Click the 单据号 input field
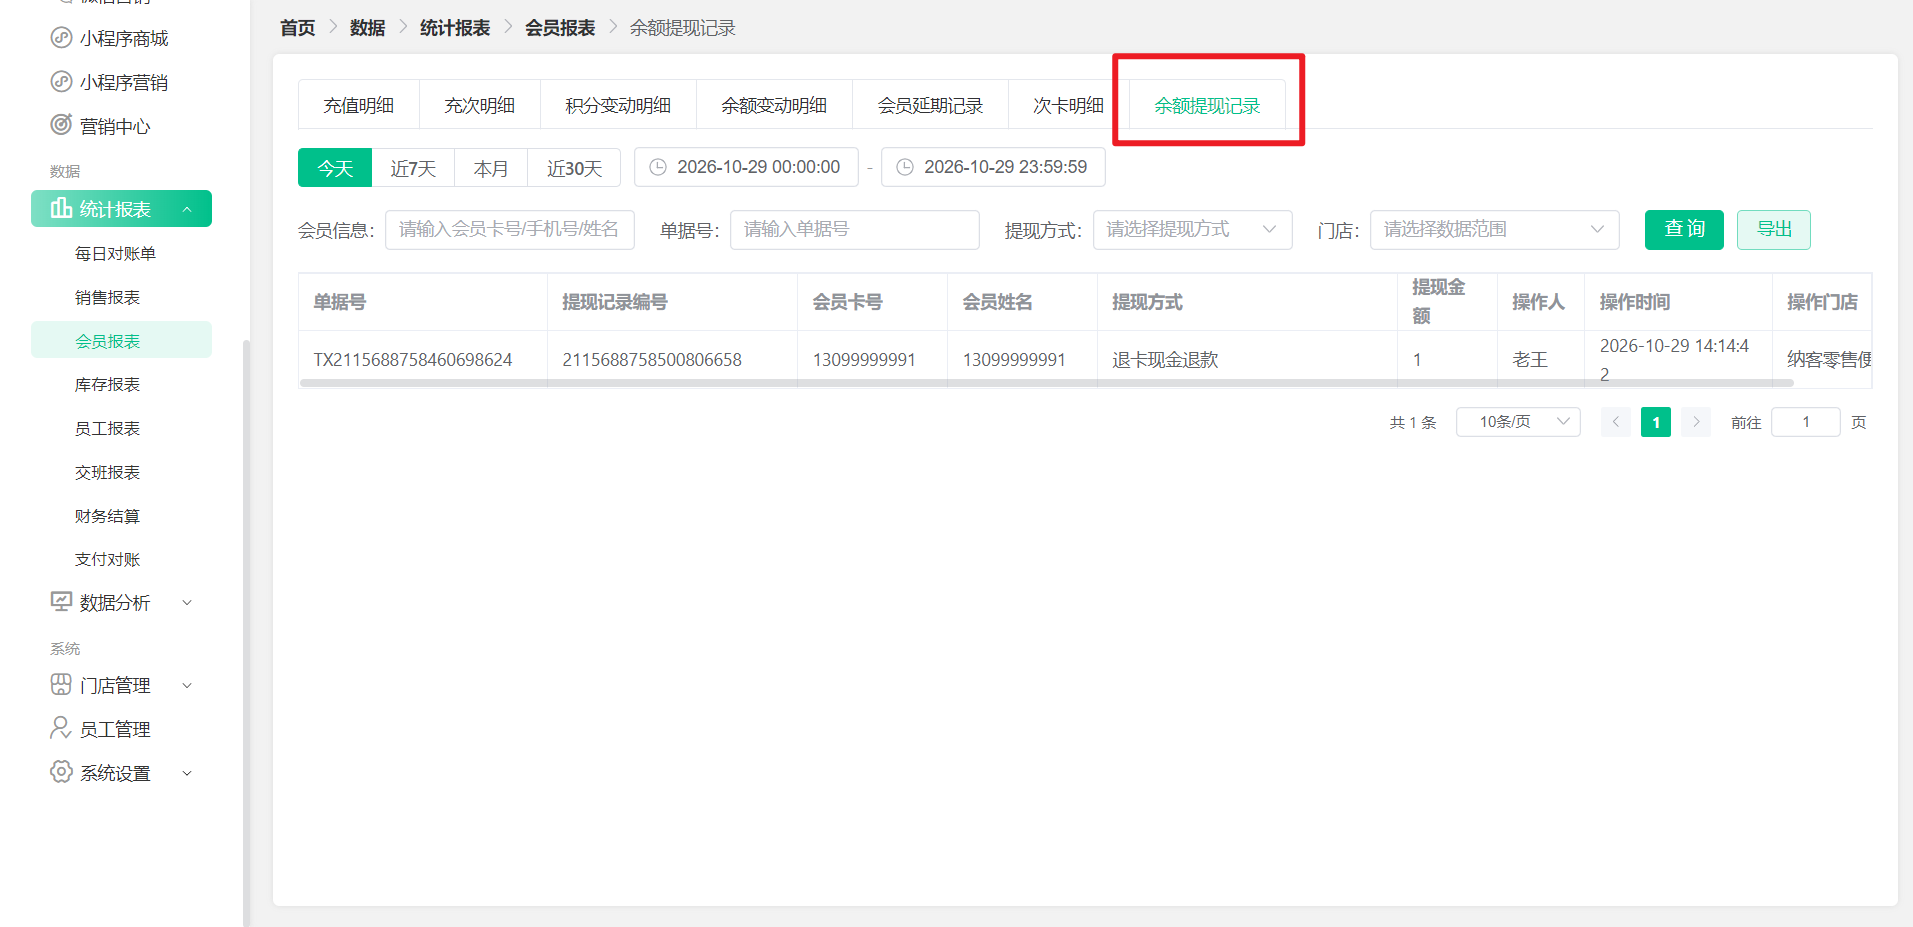Viewport: 1913px width, 927px height. 855,230
